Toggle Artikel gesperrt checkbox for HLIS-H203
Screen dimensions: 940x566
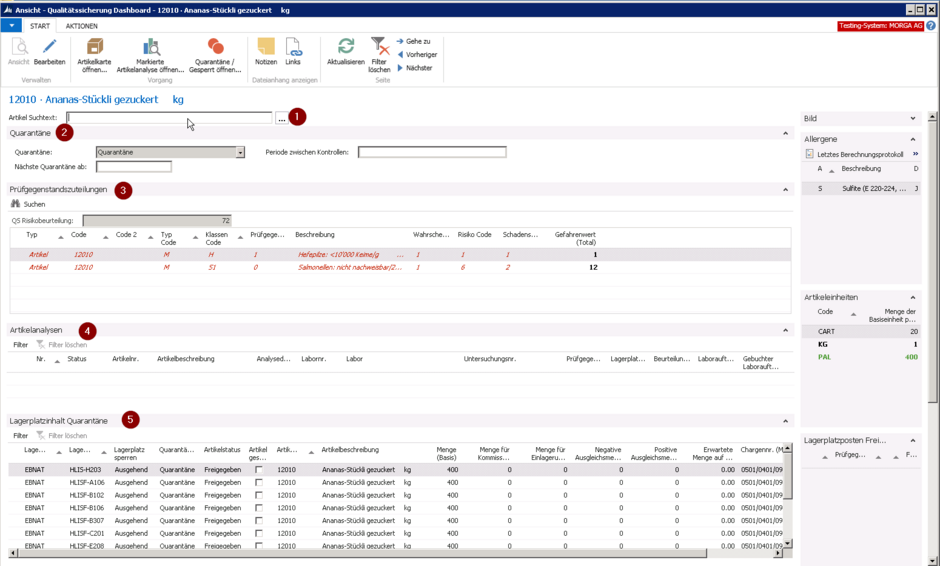coord(258,469)
